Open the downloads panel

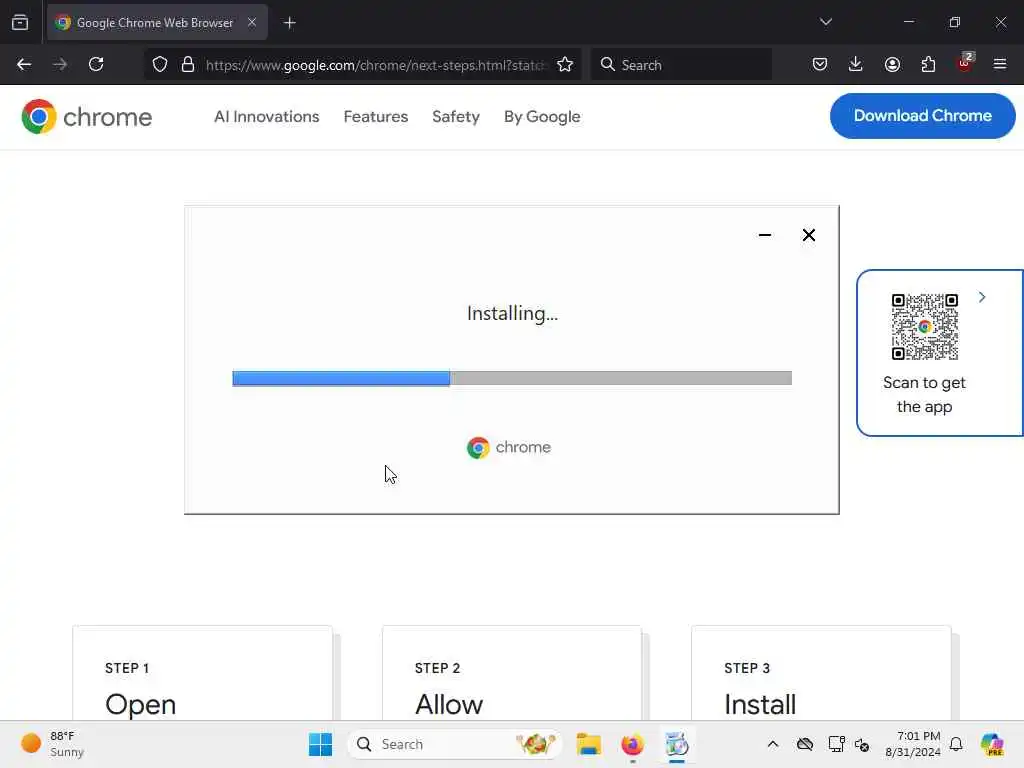pos(856,64)
